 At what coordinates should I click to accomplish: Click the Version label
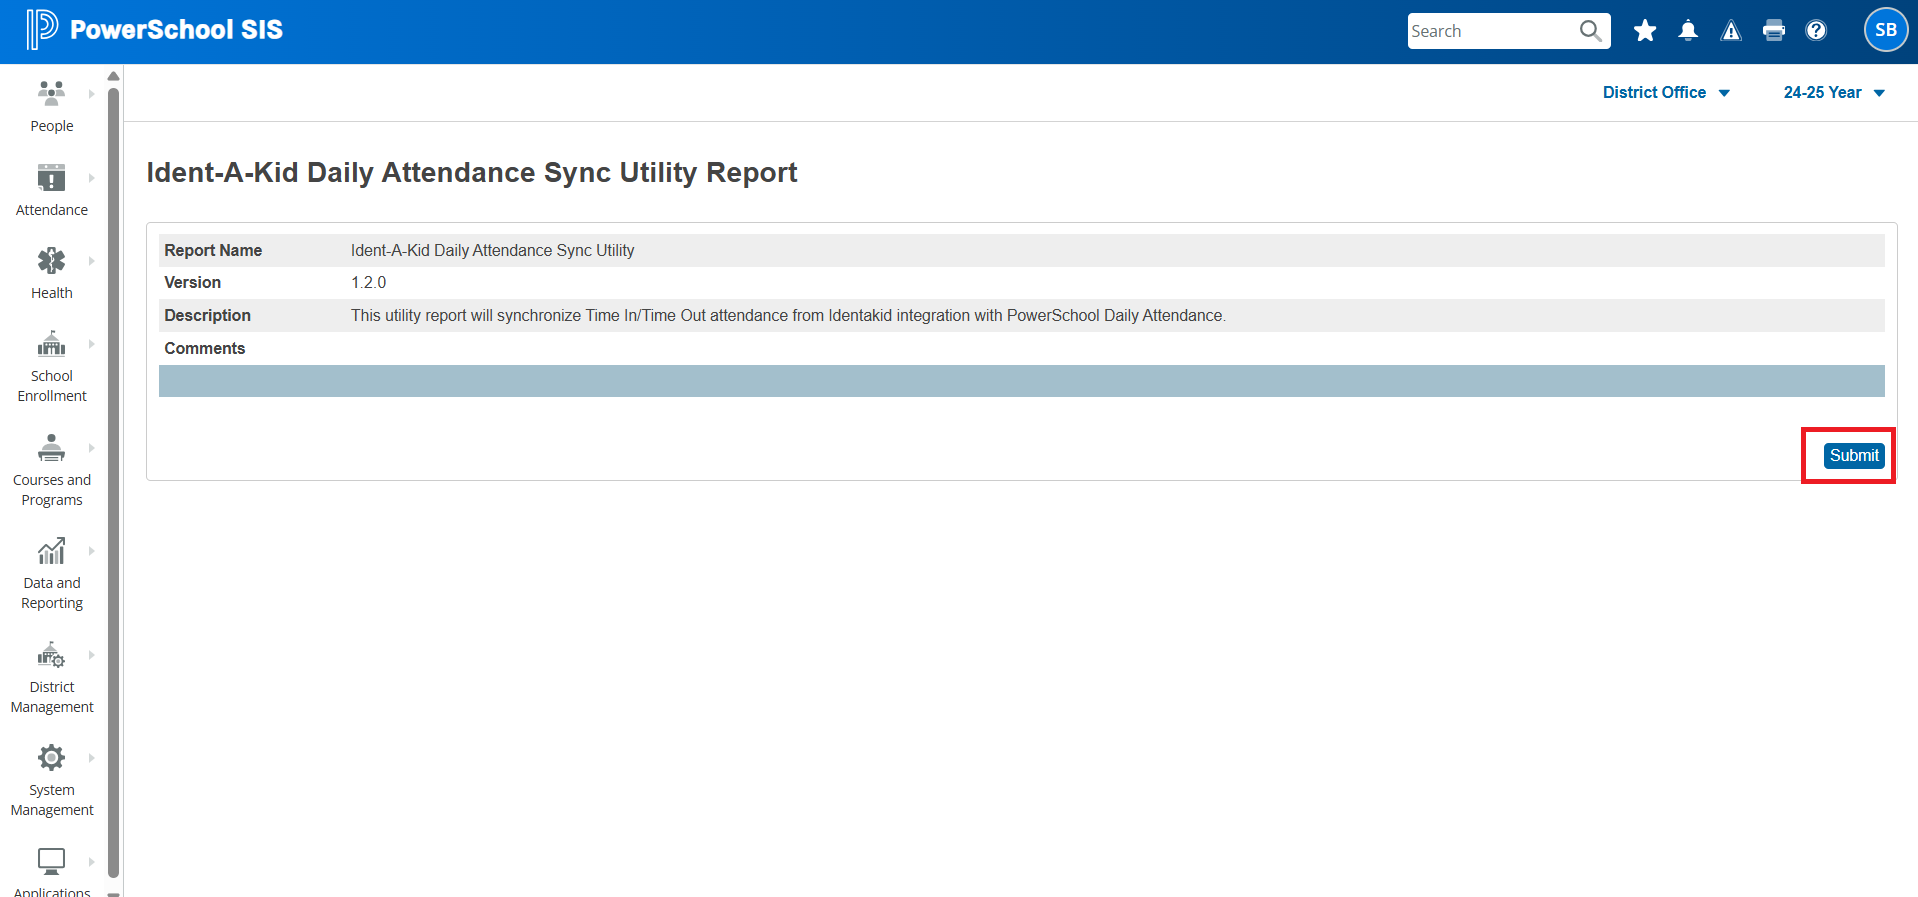(x=193, y=283)
